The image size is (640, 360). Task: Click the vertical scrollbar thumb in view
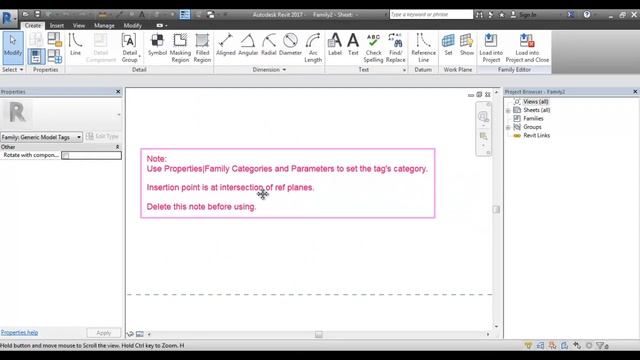496,209
